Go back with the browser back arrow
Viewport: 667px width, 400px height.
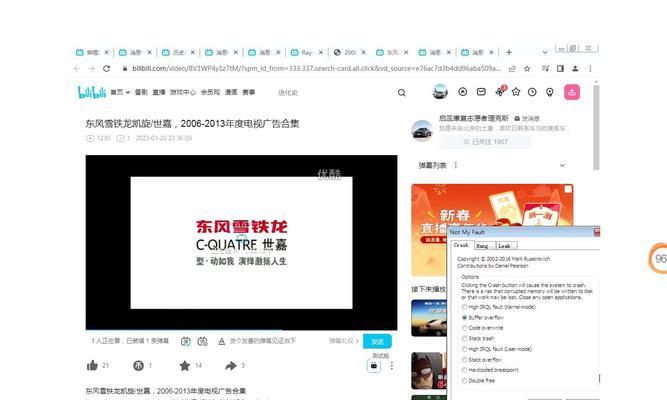[x=77, y=68]
